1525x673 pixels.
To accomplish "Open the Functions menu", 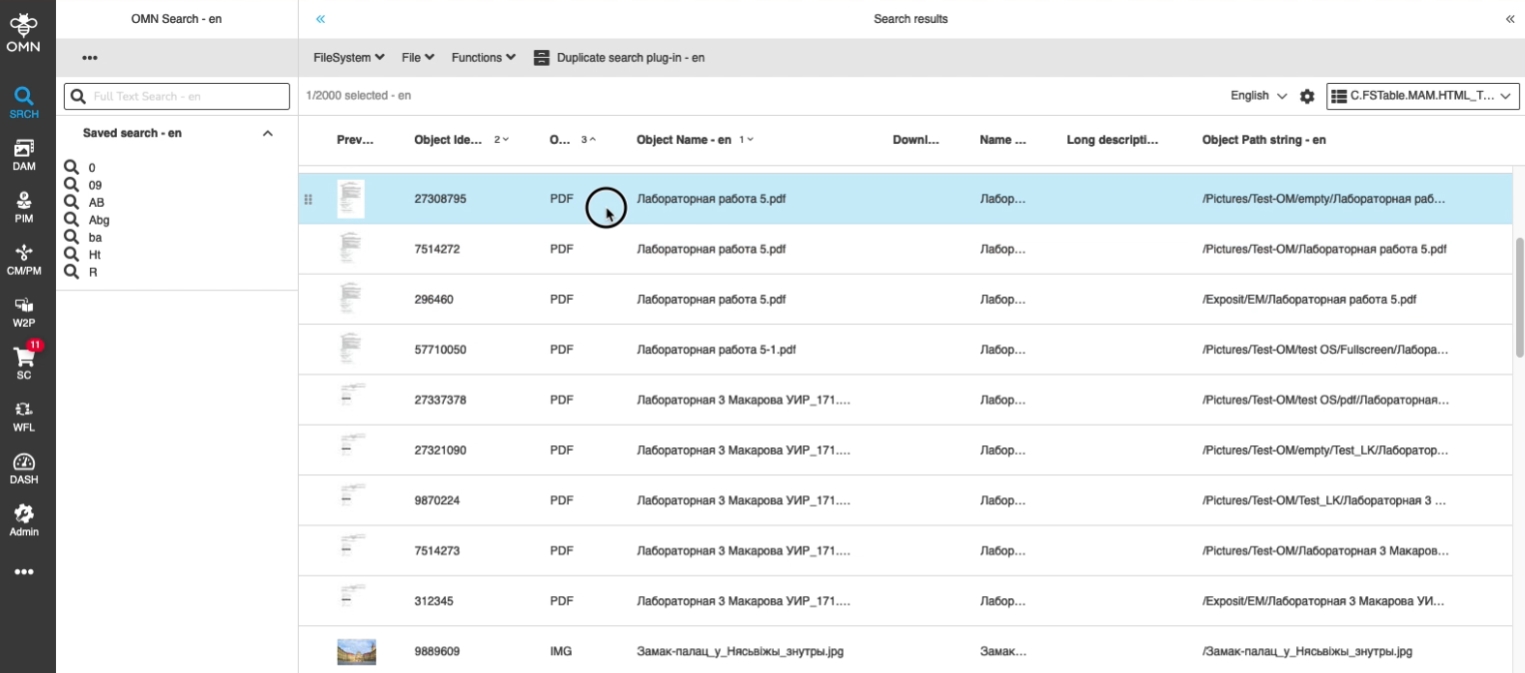I will click(x=483, y=58).
